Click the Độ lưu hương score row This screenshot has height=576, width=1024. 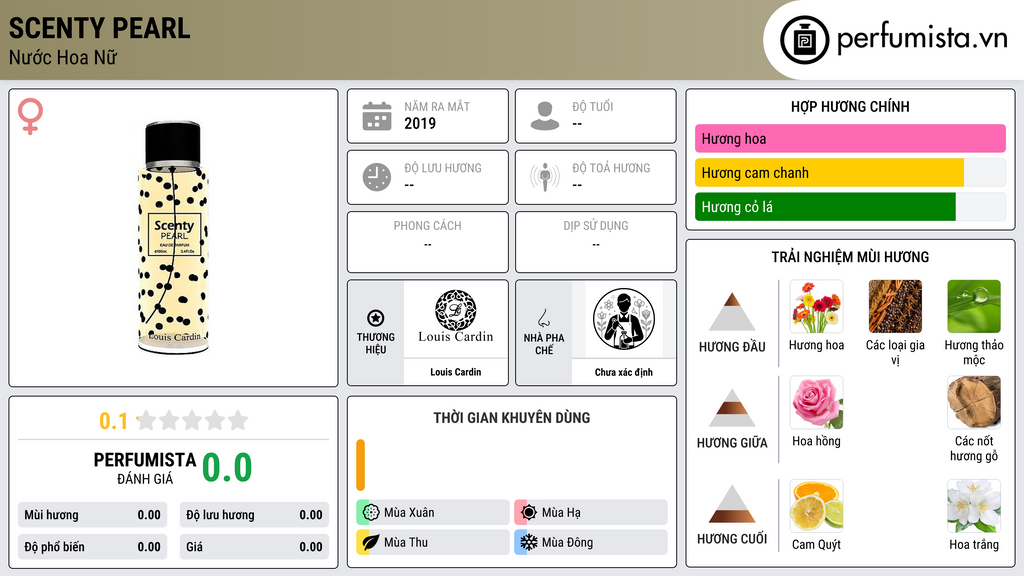(254, 515)
